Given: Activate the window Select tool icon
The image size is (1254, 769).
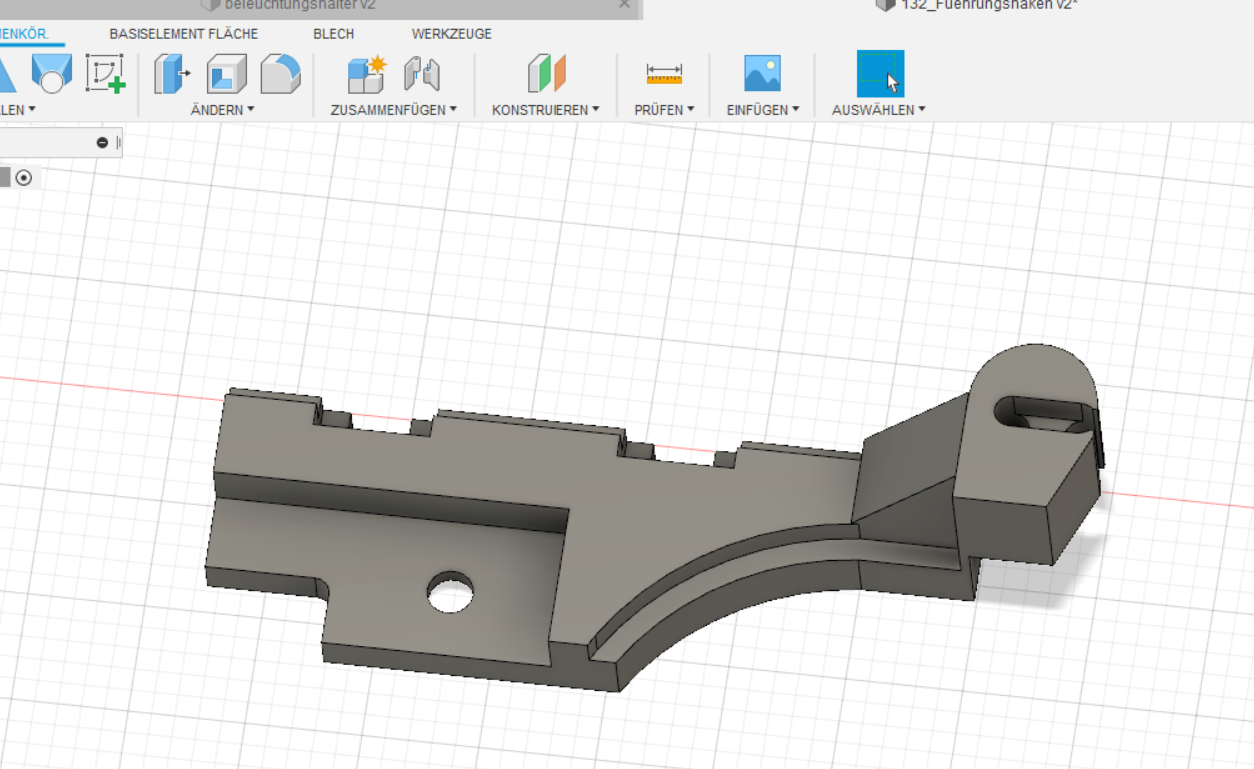Looking at the screenshot, I should (880, 74).
